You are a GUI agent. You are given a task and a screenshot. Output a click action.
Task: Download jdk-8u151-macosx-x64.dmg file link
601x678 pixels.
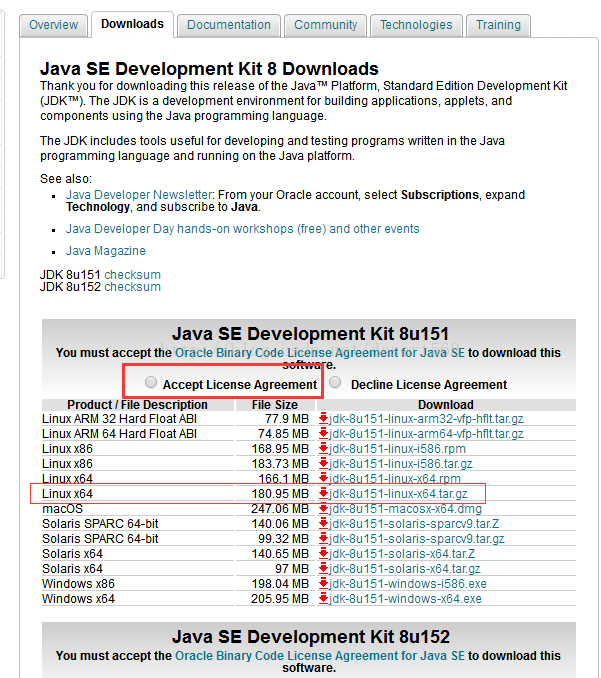tap(405, 508)
